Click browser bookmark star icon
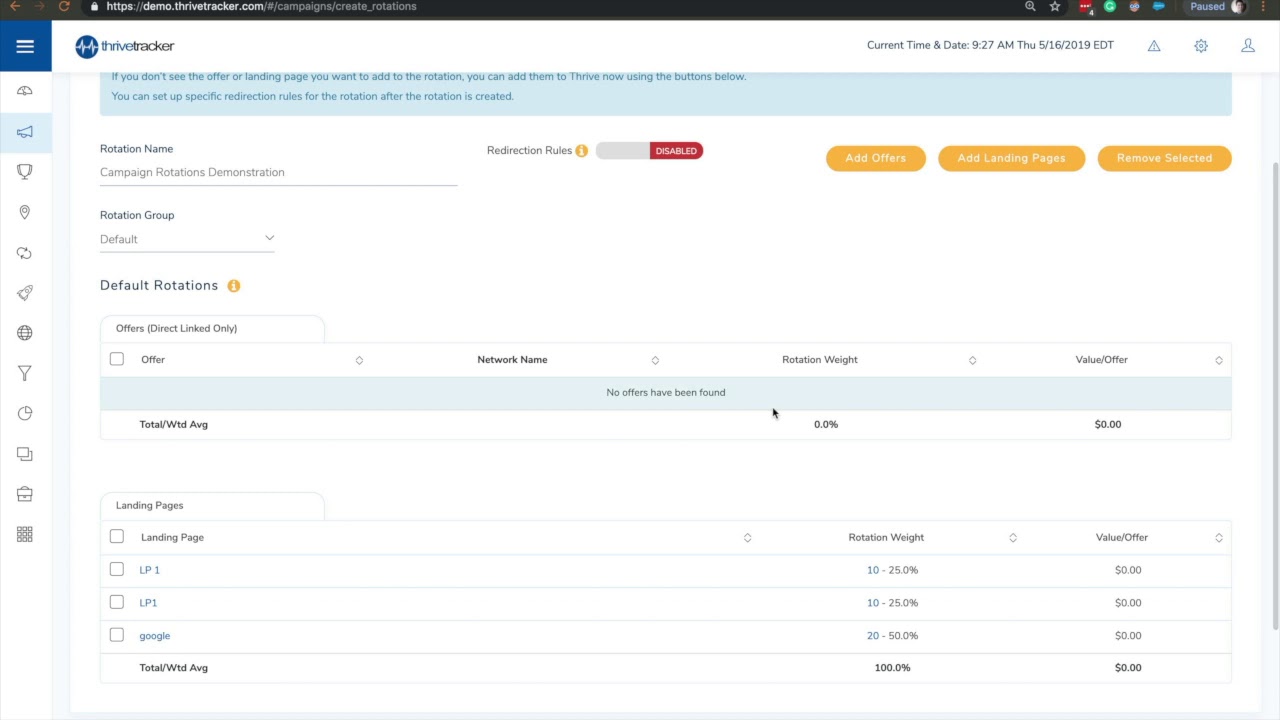The height and width of the screenshot is (720, 1280). 1055,6
